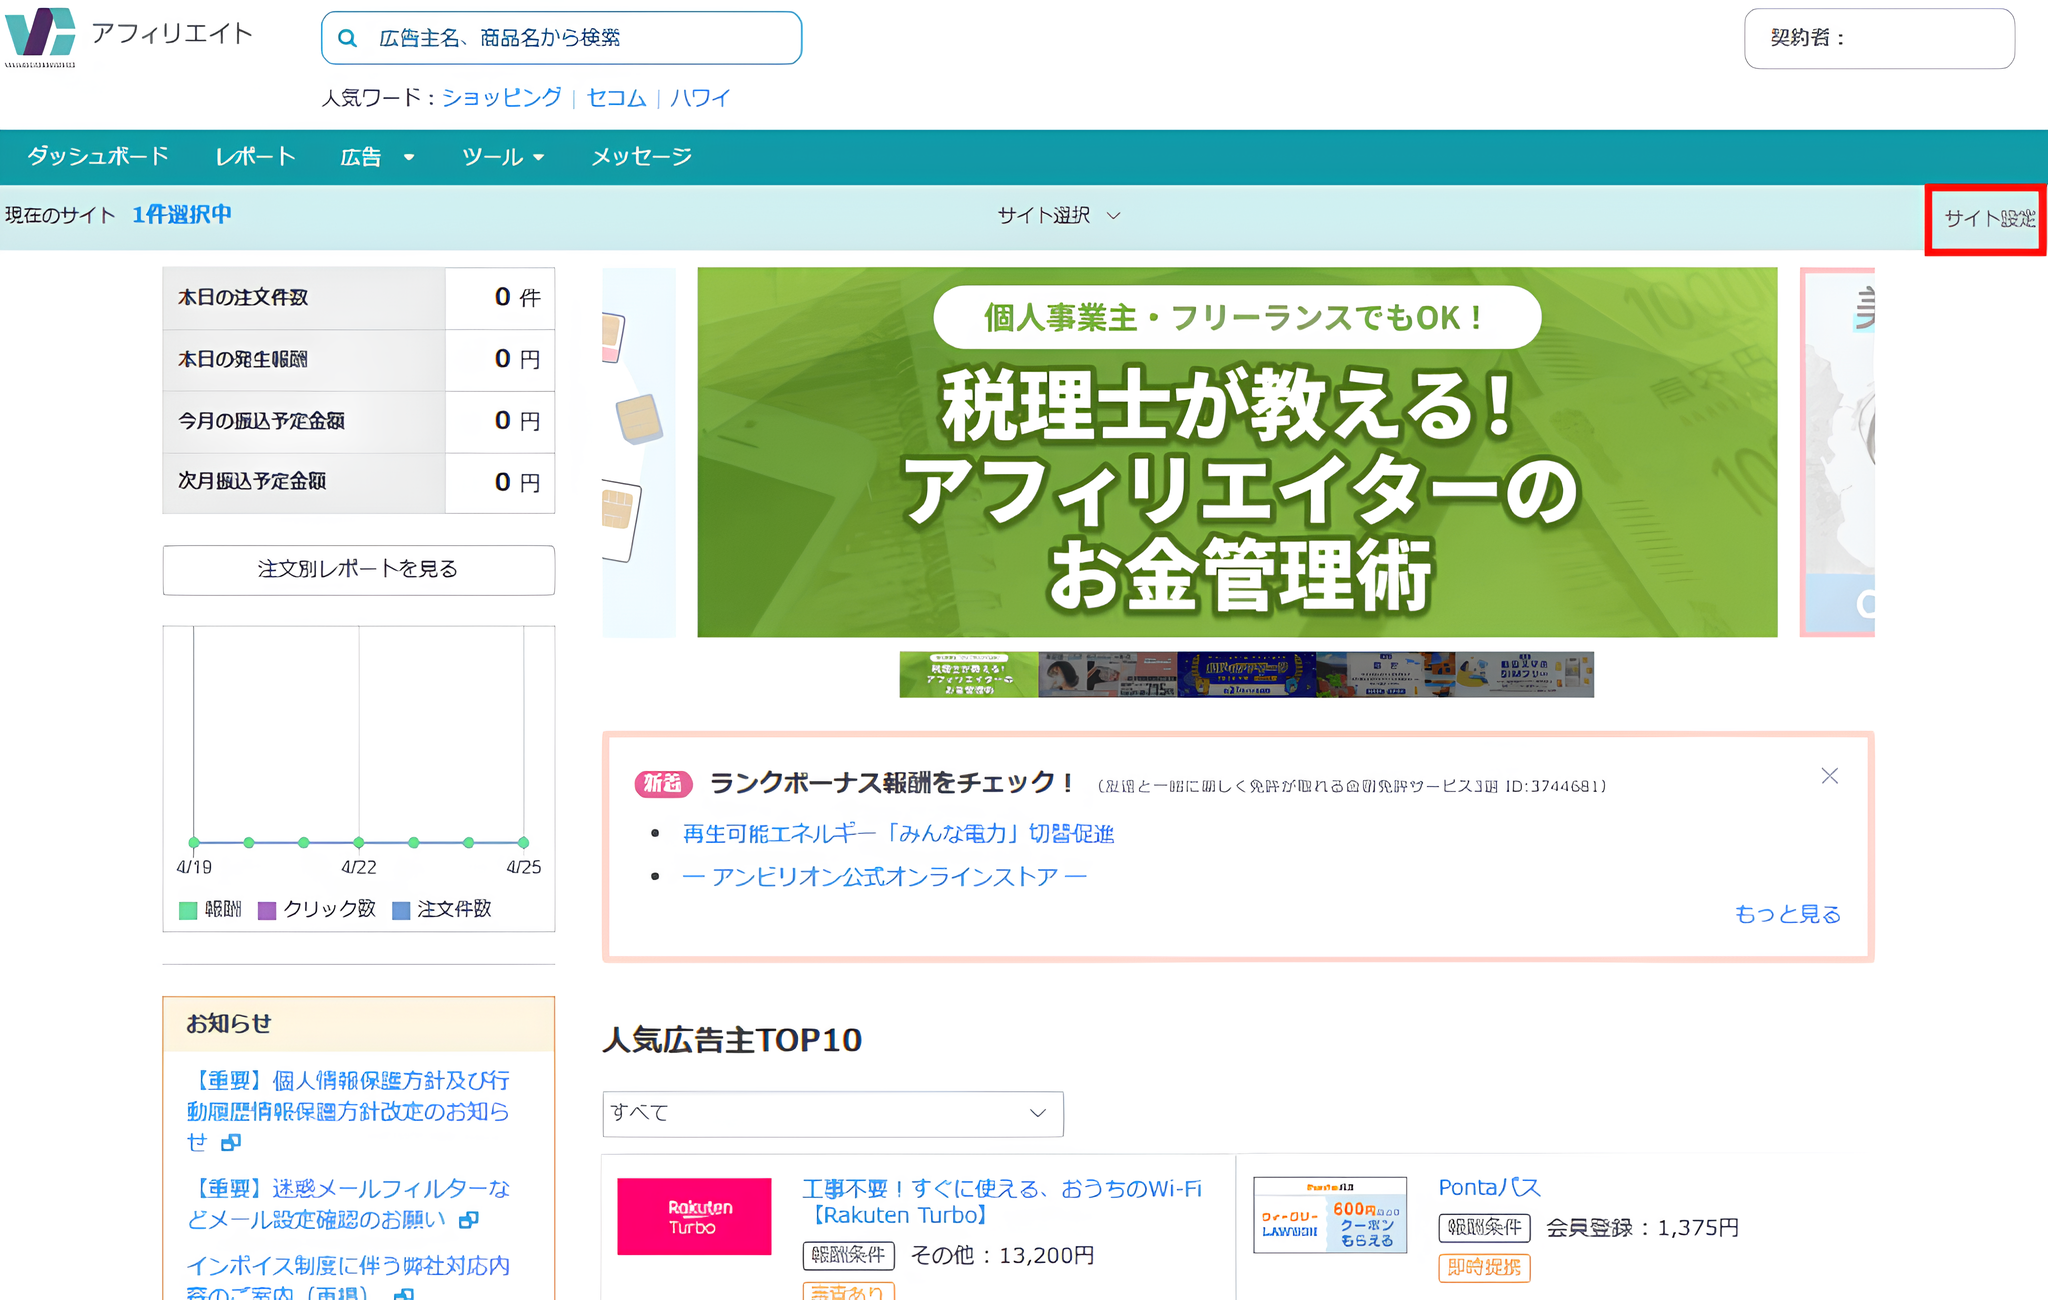Viewport: 2048px width, 1300px height.
Task: Switch to the レポート menu
Action: (255, 157)
